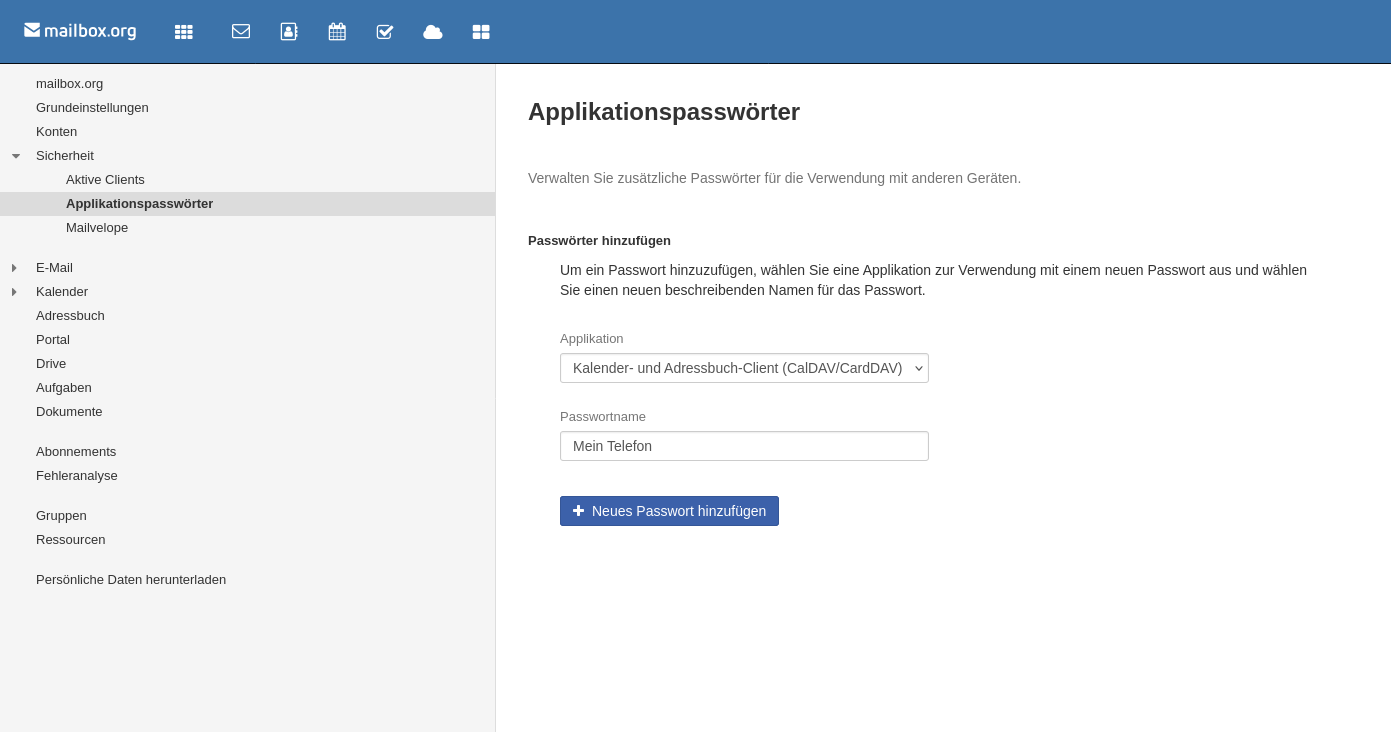Open Adressbuch settings

[x=70, y=316]
